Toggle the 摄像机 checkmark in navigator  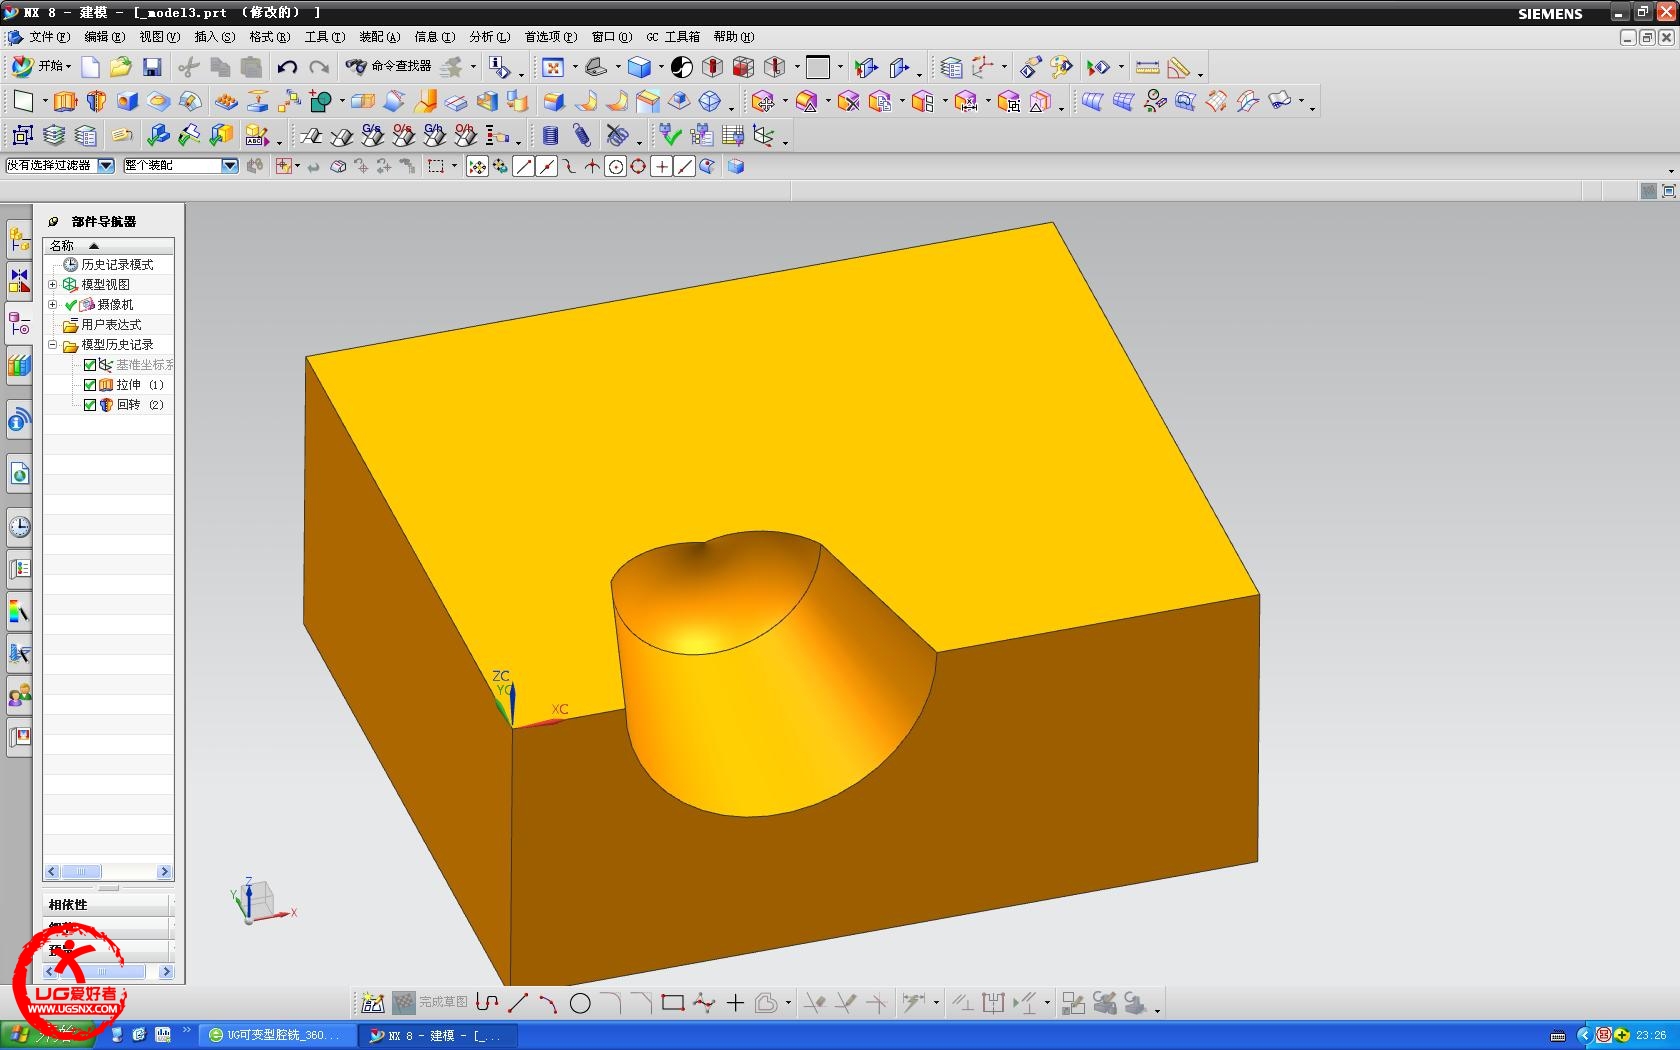(71, 304)
